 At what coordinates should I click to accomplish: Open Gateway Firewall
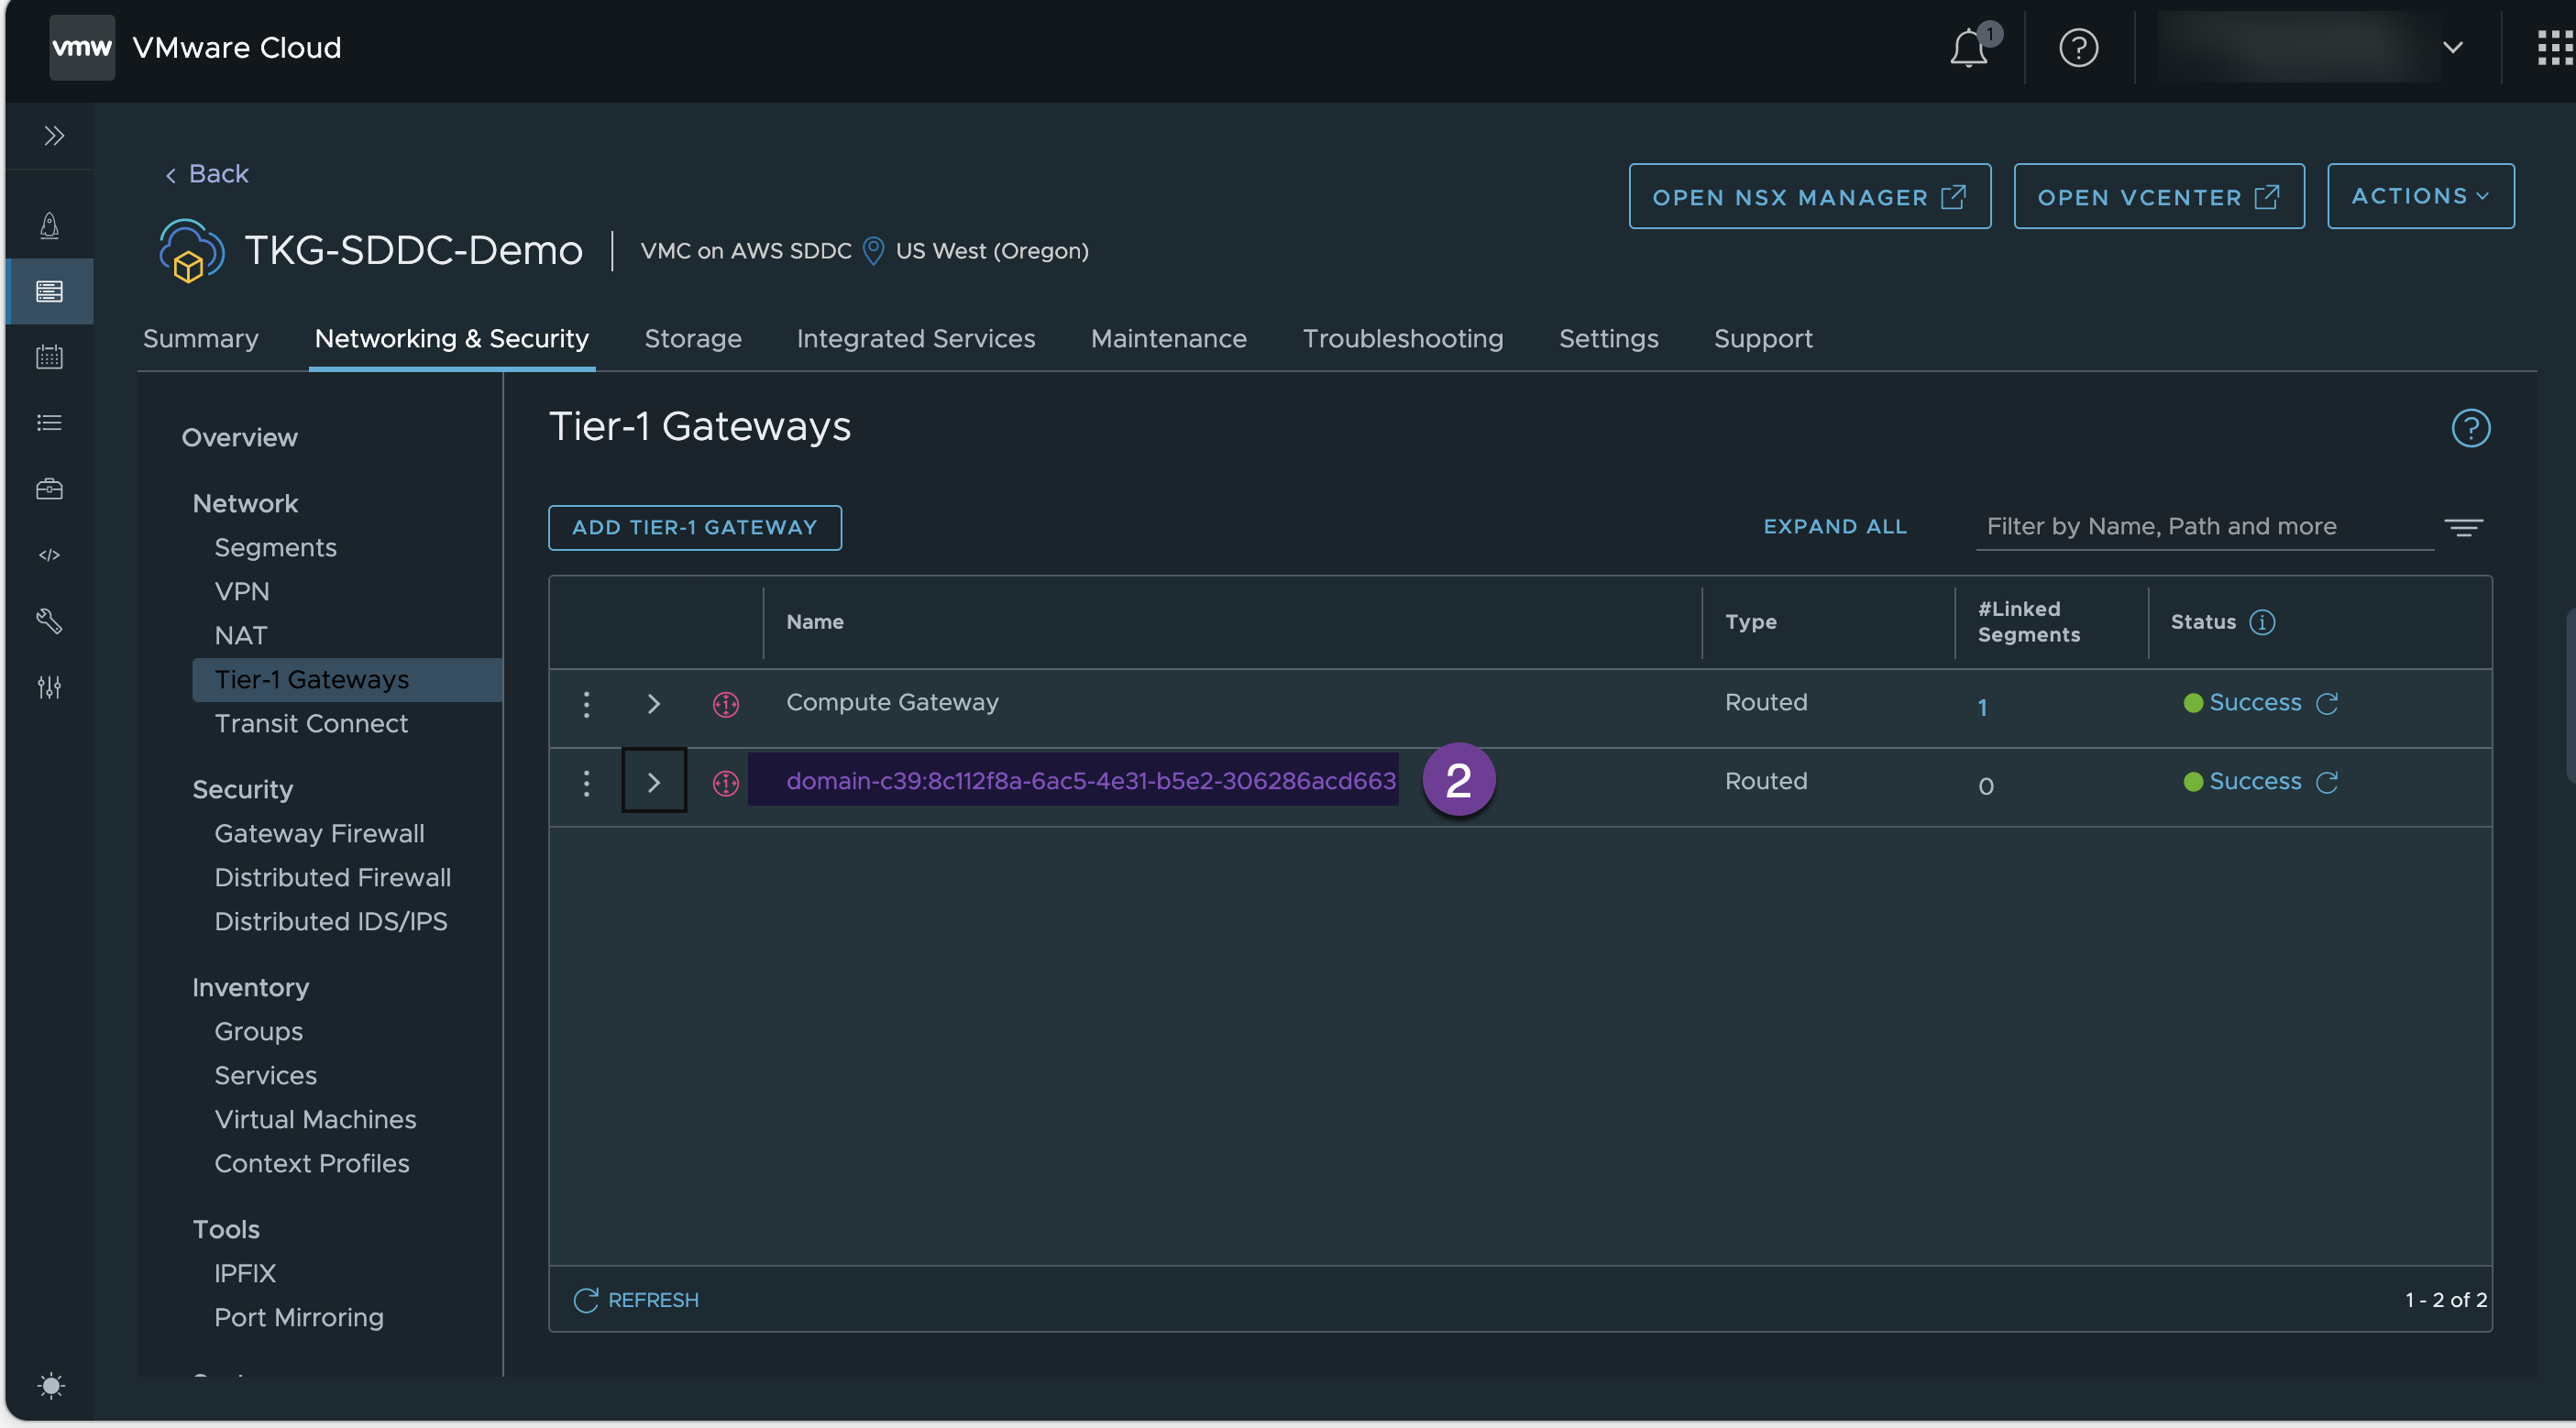click(319, 833)
